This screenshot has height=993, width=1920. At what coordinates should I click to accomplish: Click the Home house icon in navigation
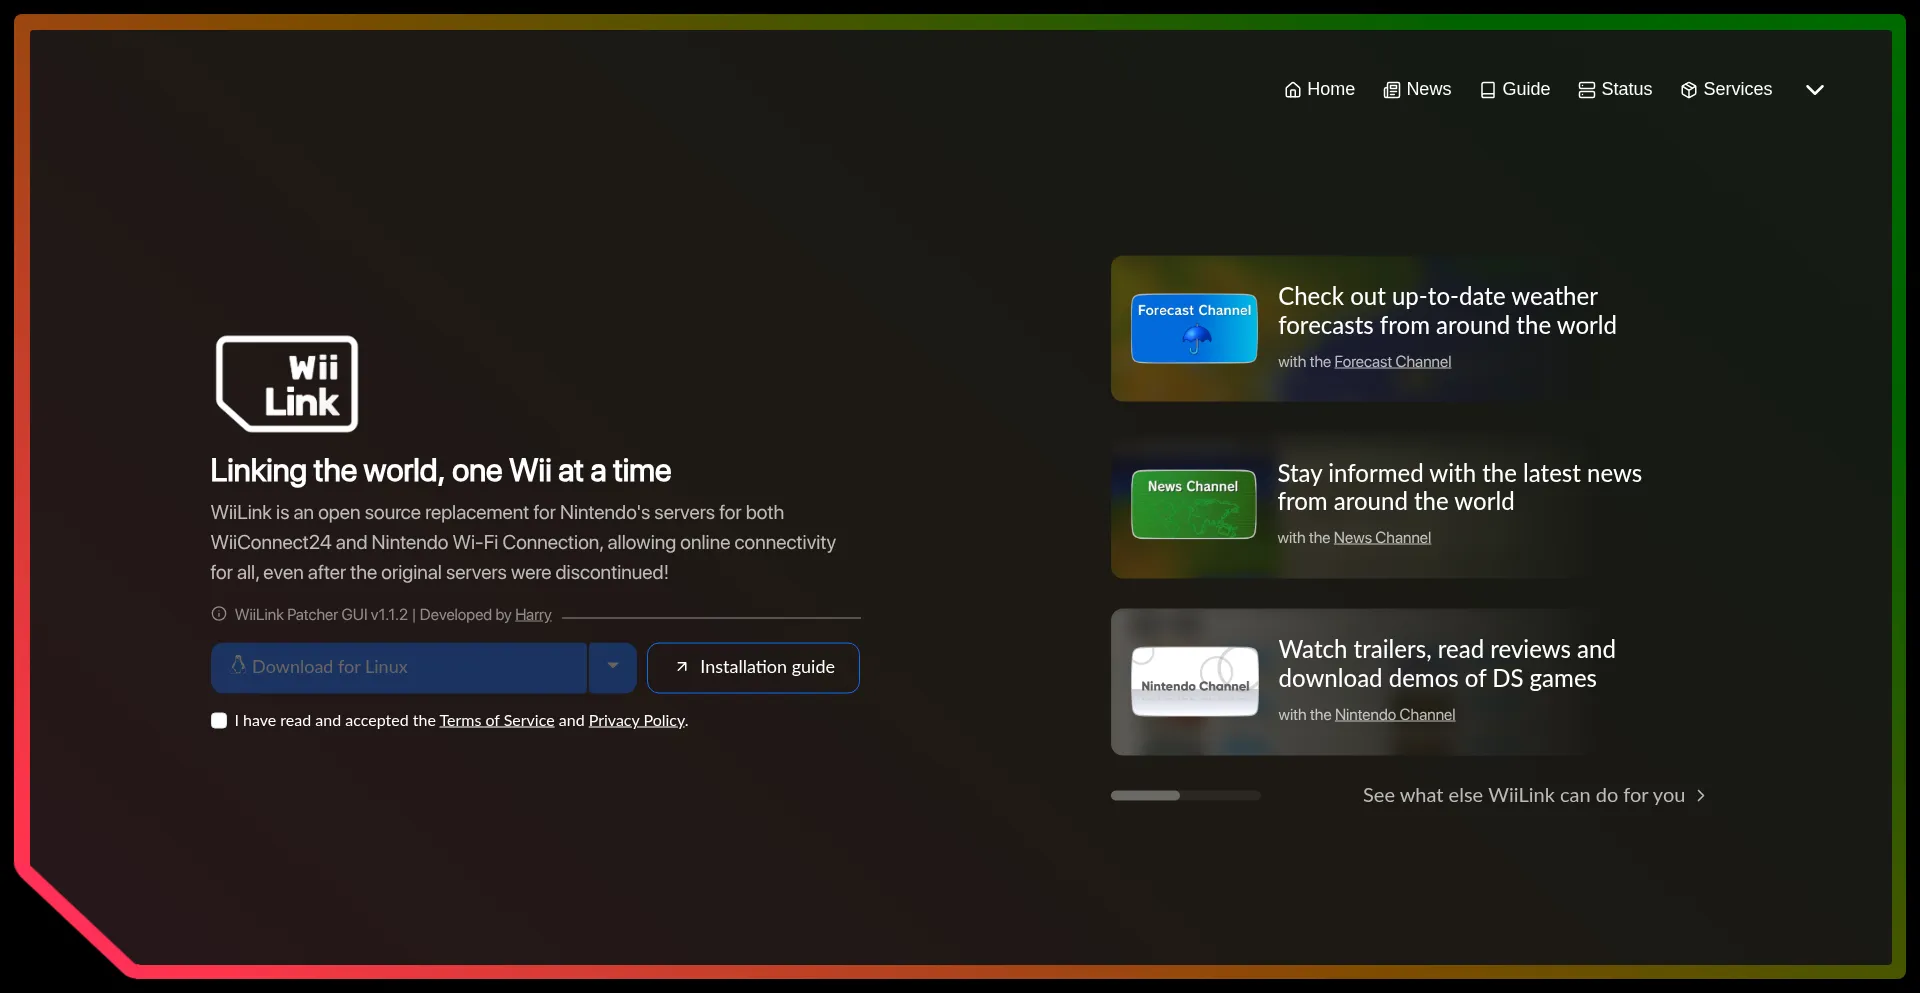coord(1292,90)
